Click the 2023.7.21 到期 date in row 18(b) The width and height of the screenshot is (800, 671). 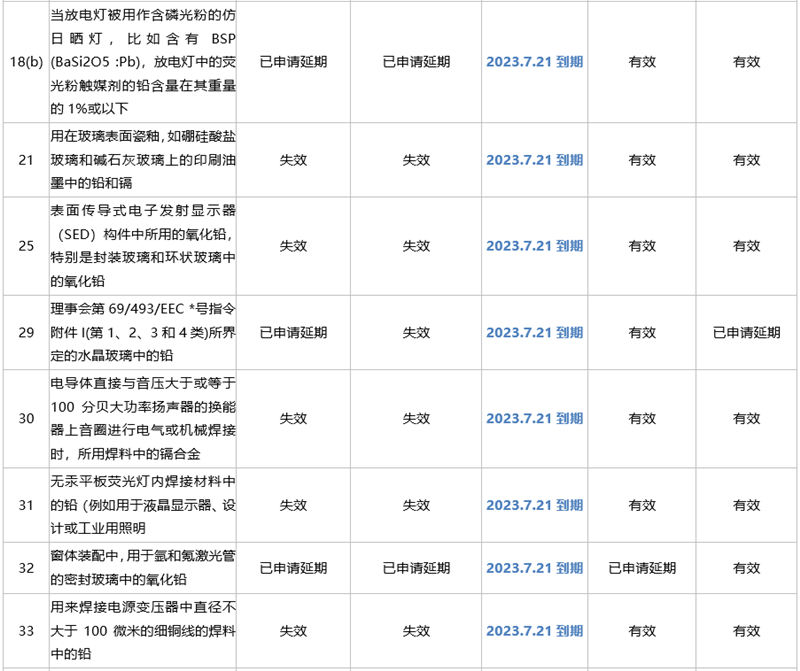point(534,62)
